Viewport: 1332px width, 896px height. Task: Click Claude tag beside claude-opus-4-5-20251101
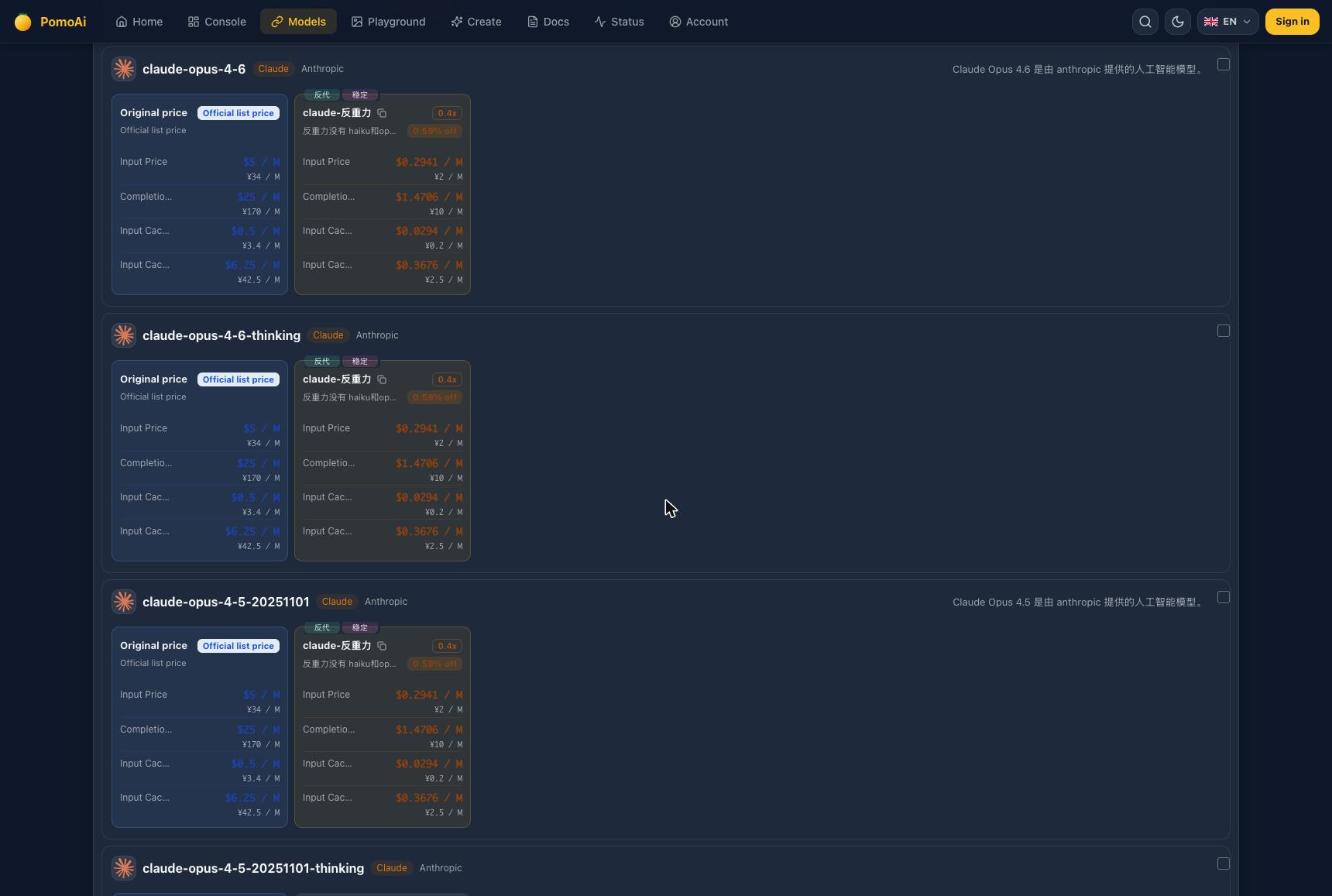(x=337, y=602)
